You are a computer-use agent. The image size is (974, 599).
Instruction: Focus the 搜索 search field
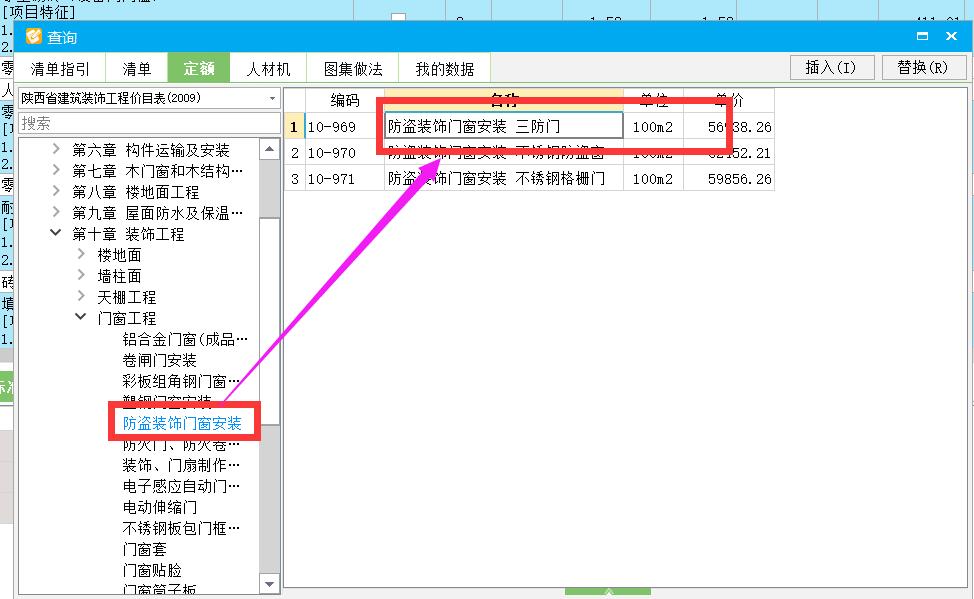point(149,123)
